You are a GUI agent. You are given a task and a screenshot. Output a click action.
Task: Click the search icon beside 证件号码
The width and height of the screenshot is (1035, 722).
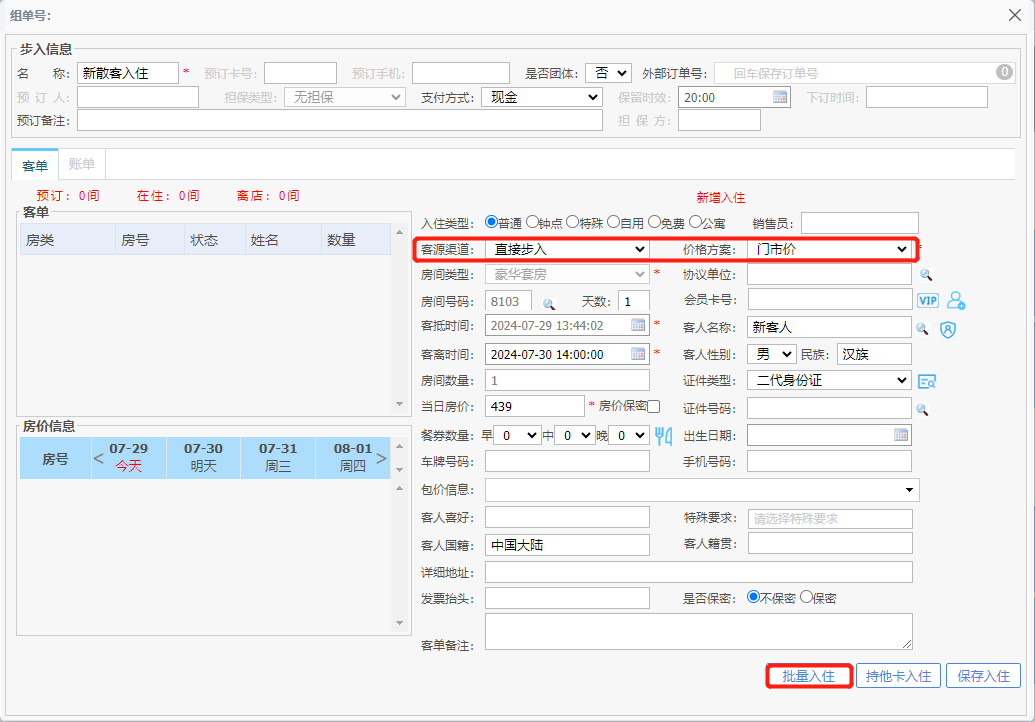[x=922, y=410]
